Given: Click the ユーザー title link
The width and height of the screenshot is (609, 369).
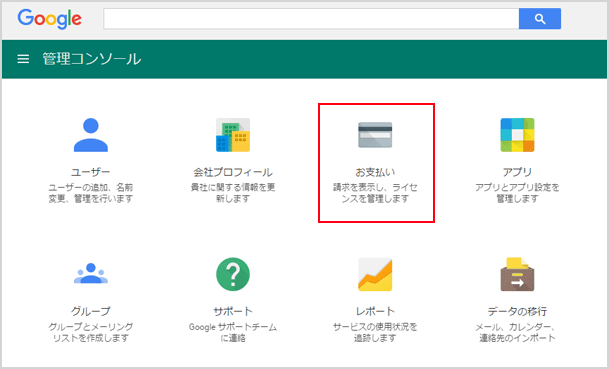Looking at the screenshot, I should (x=91, y=172).
